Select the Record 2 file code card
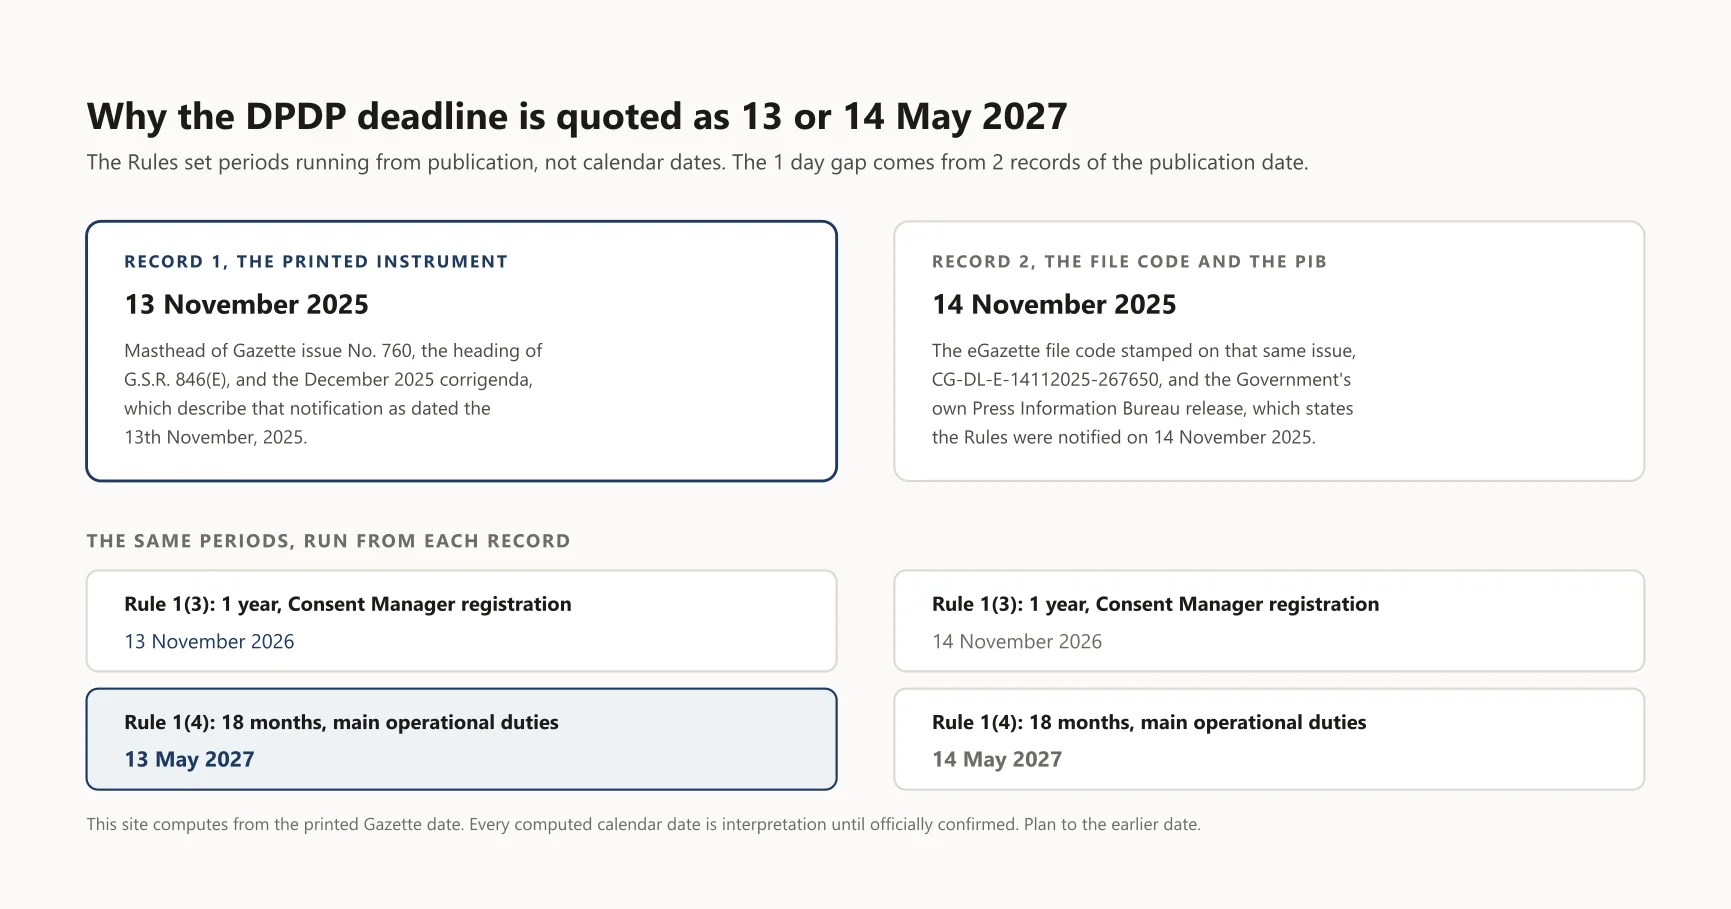 tap(1269, 351)
